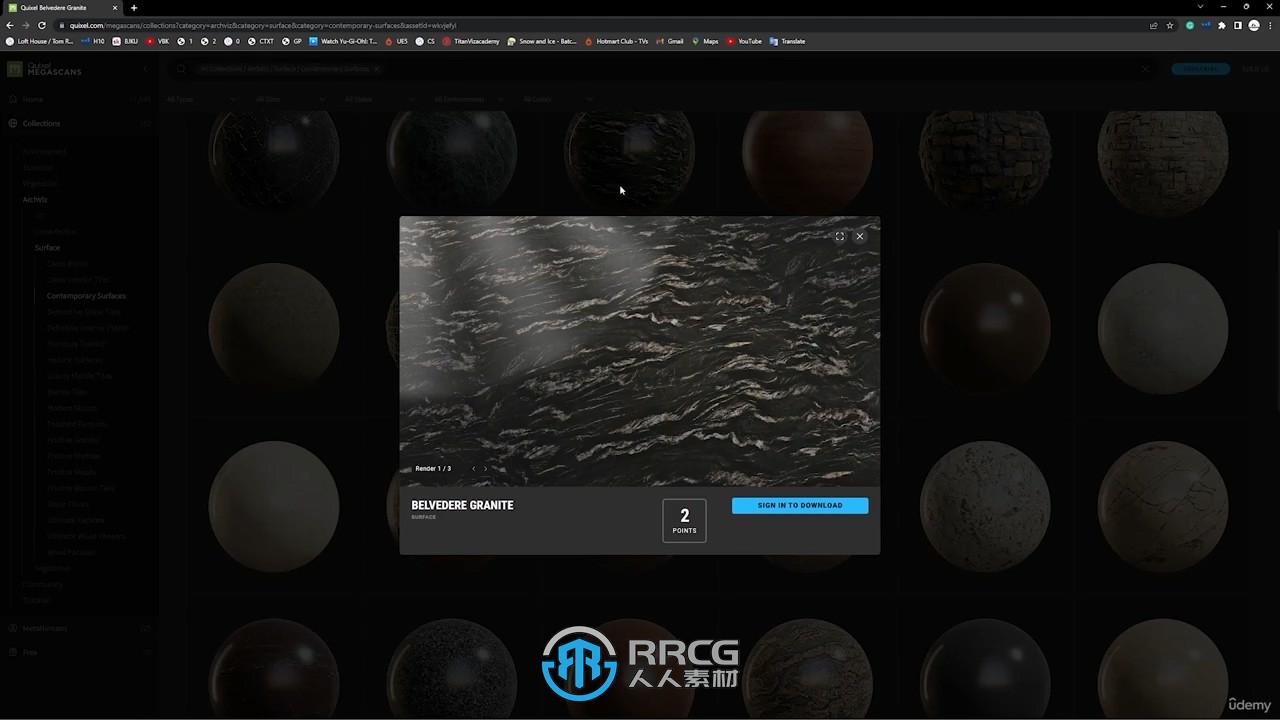The height and width of the screenshot is (720, 1280).
Task: Open BJKU bookmark
Action: click(x=125, y=41)
